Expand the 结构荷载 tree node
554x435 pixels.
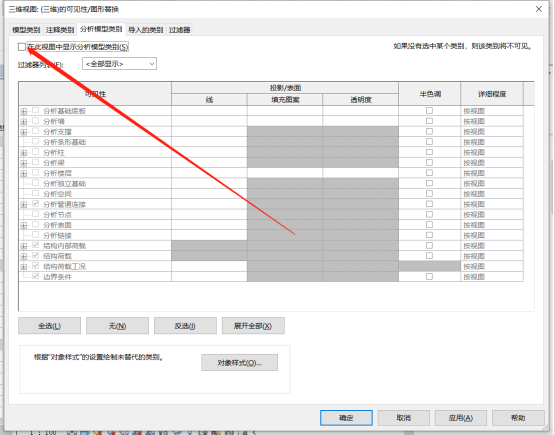pyautogui.click(x=24, y=257)
